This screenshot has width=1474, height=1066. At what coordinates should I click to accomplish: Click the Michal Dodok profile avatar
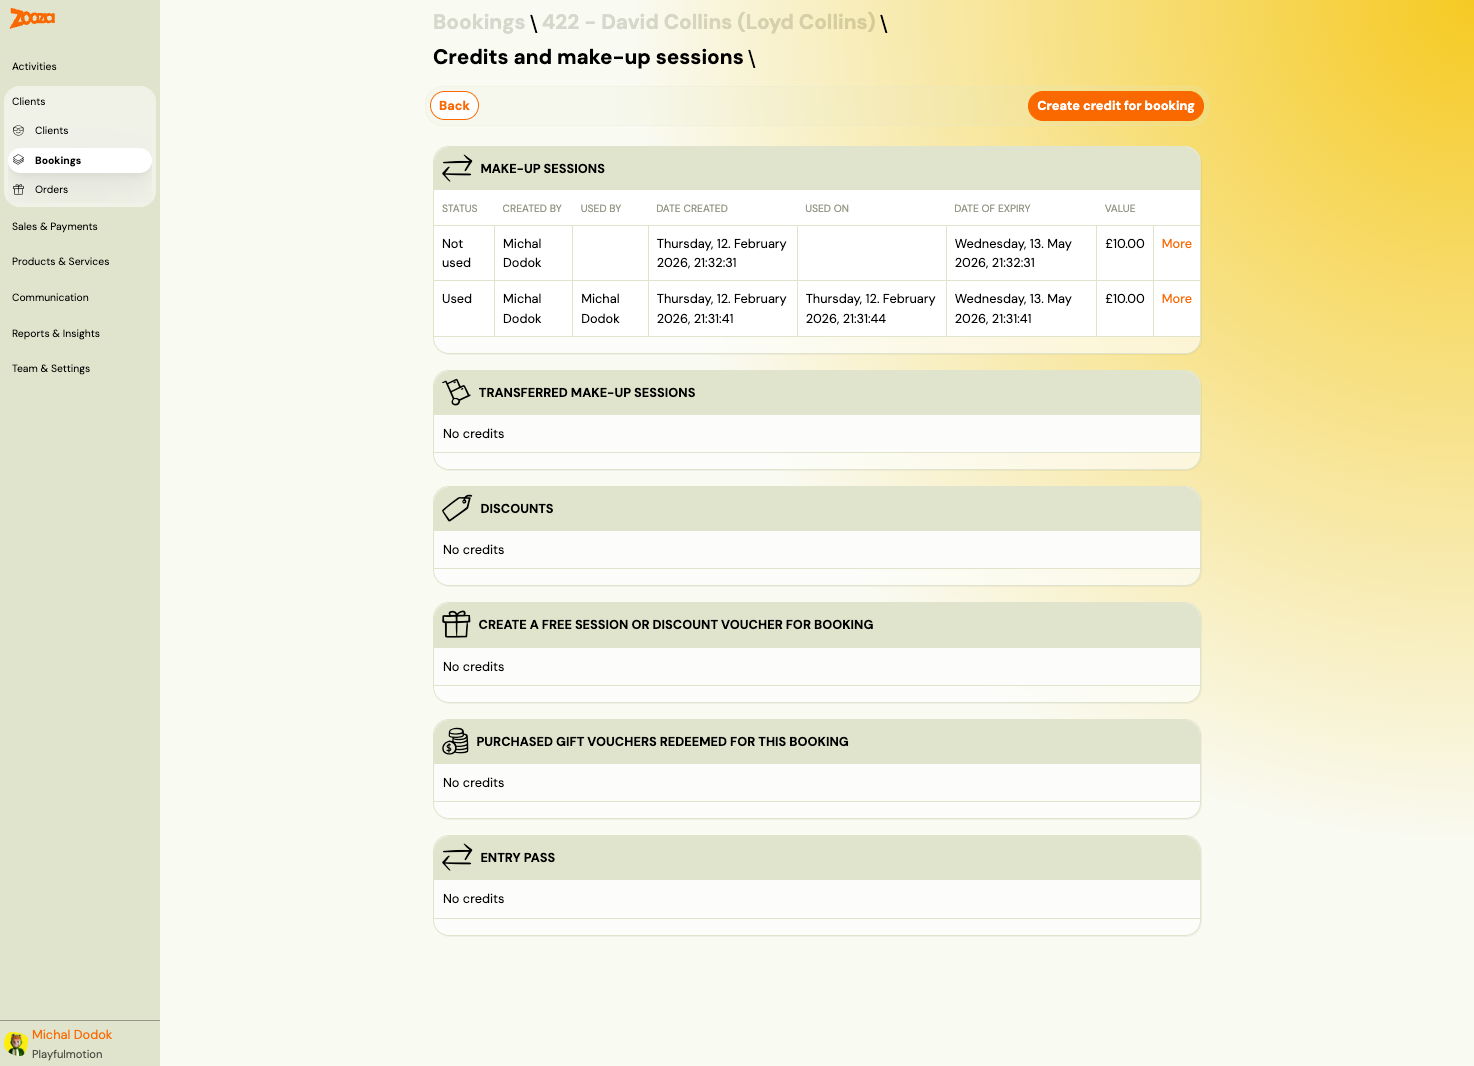click(x=16, y=1044)
